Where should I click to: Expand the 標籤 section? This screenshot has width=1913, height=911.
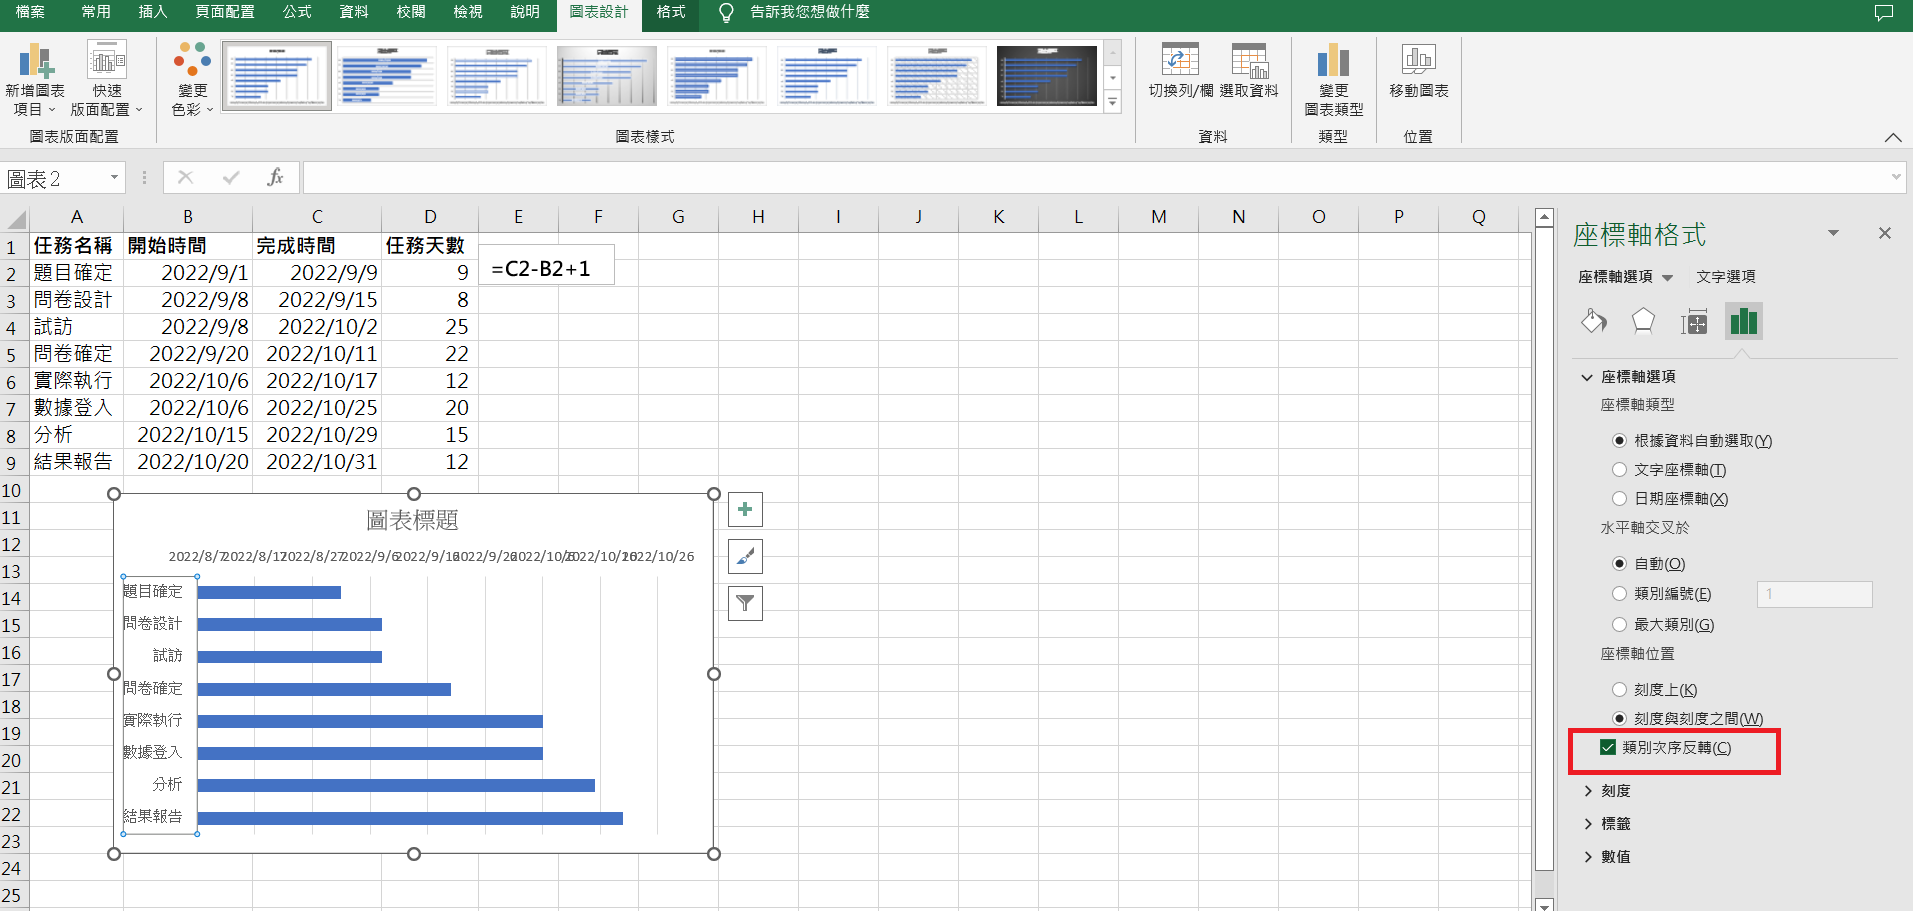[x=1588, y=824]
